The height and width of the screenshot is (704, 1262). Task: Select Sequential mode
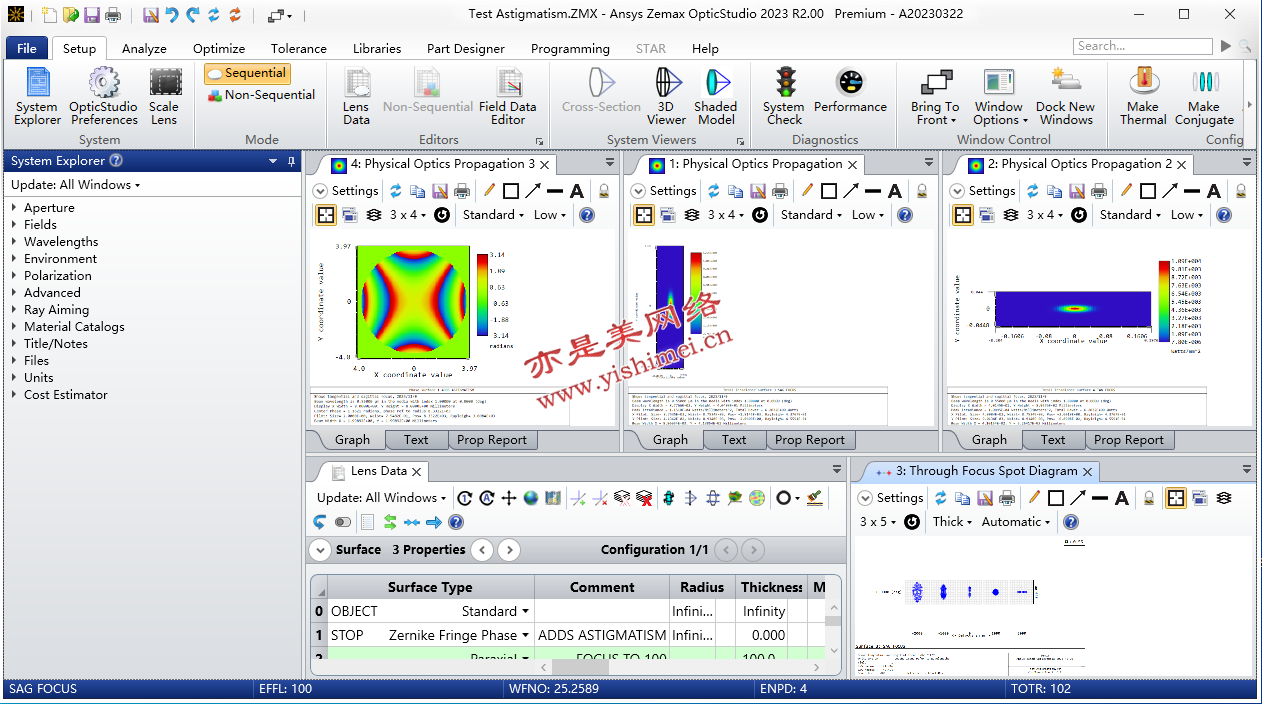tap(247, 73)
